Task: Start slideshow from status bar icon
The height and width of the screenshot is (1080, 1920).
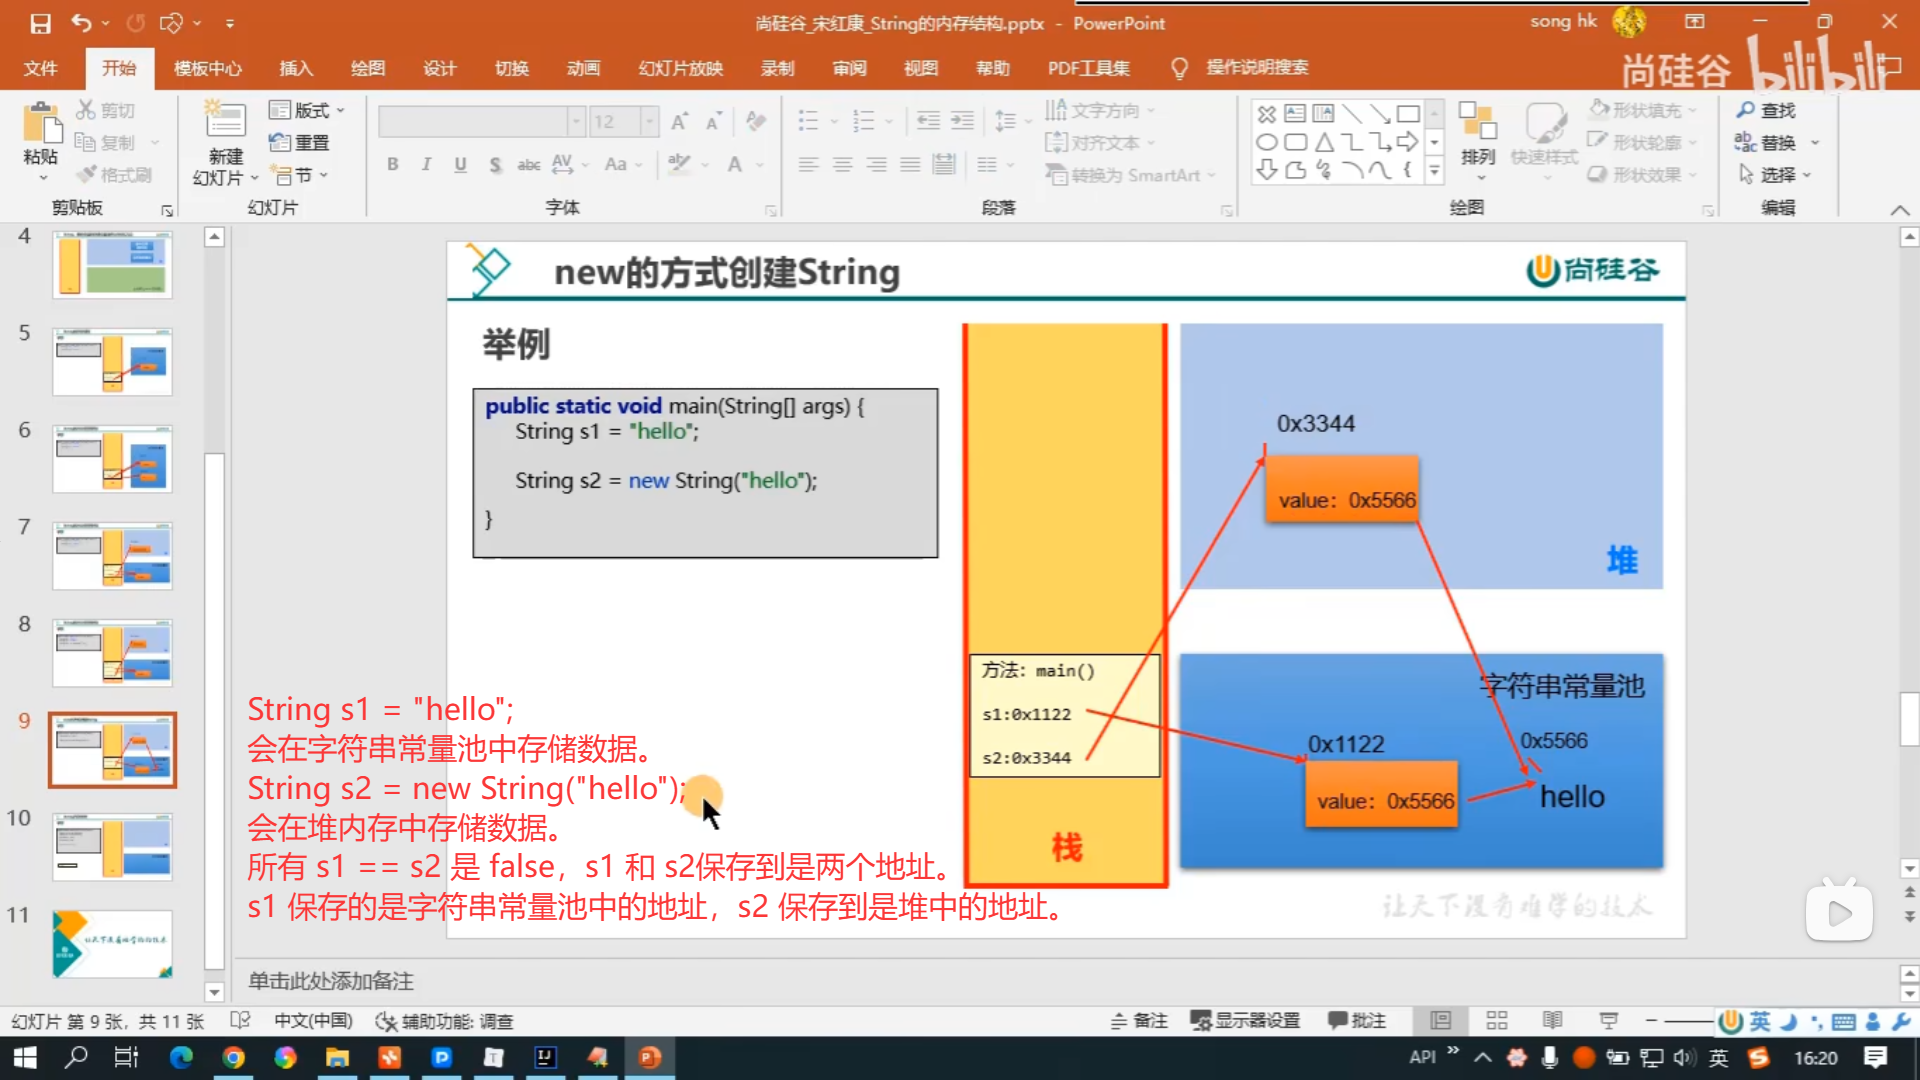Action: click(x=1608, y=1020)
